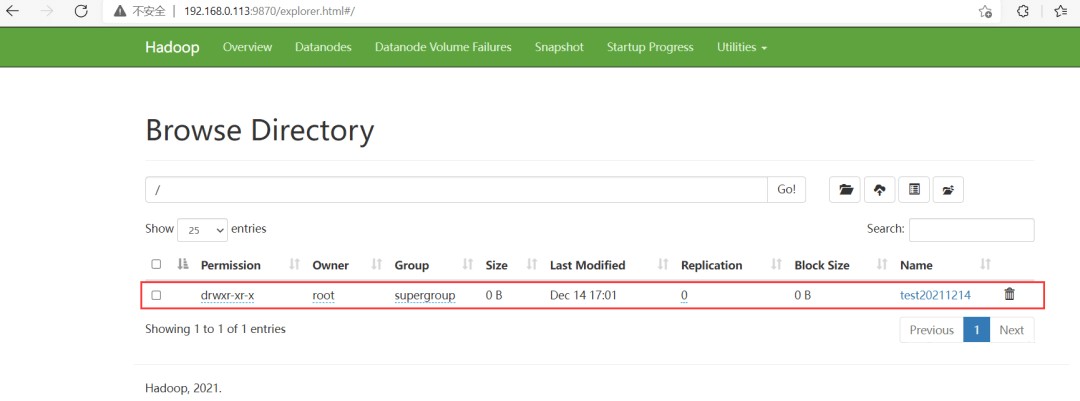Click into the Search input field

click(x=971, y=229)
